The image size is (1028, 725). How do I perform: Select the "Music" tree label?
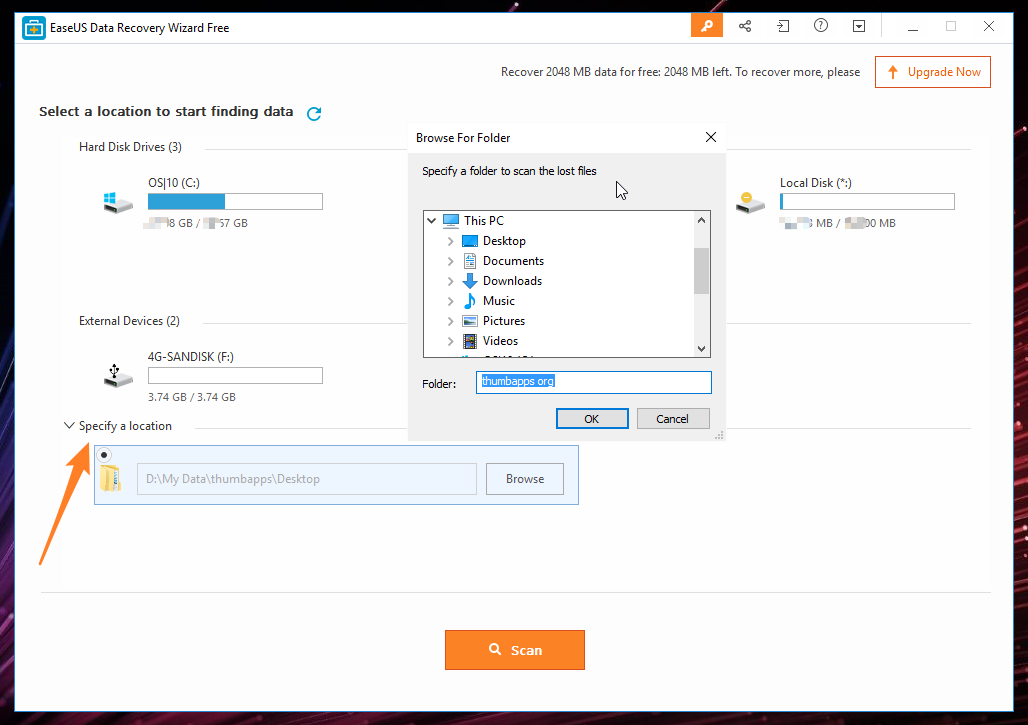pos(498,301)
